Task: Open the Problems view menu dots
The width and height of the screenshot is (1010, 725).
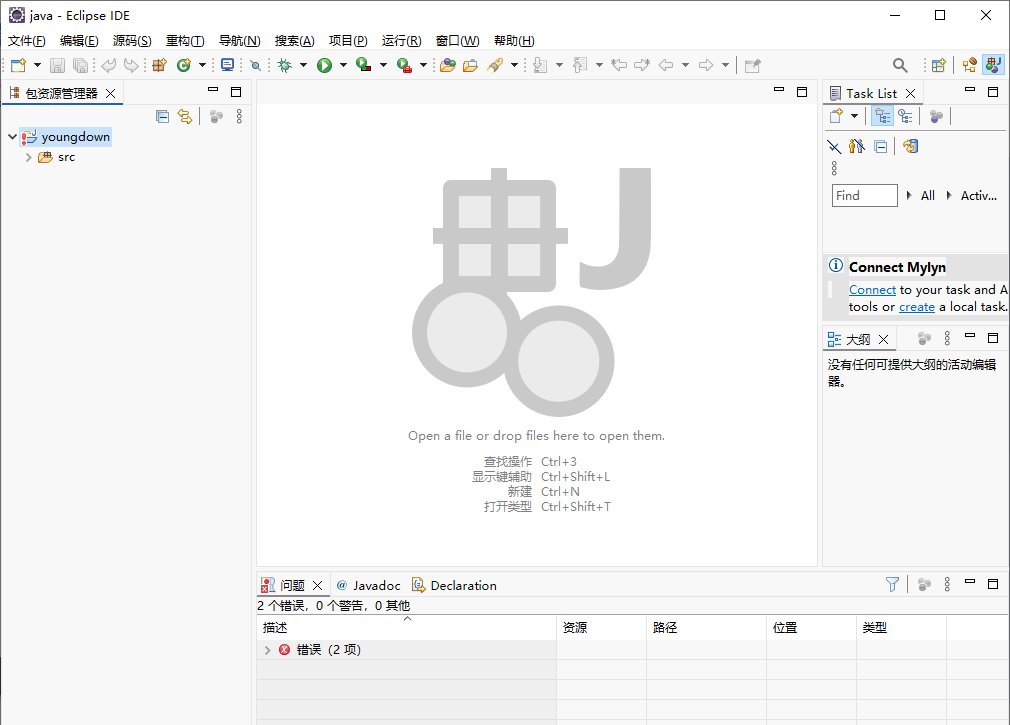Action: 947,585
